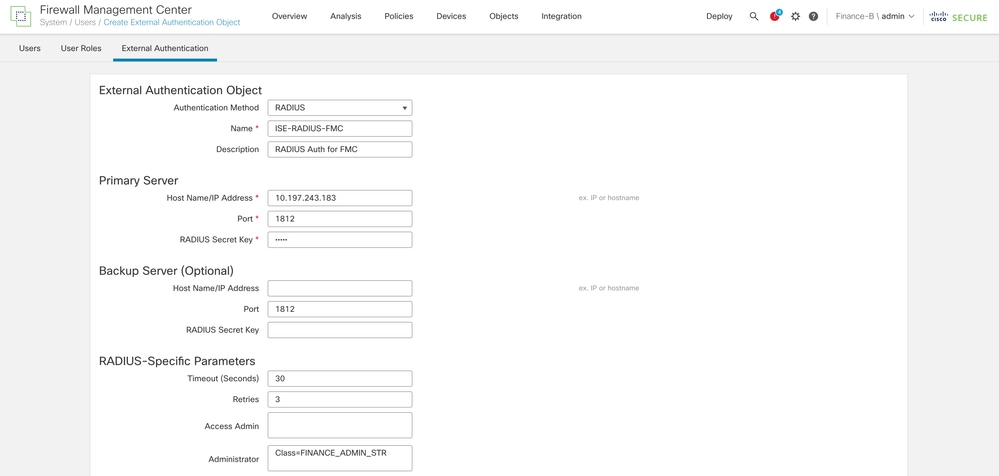
Task: Click the Deploy button
Action: [x=719, y=17]
